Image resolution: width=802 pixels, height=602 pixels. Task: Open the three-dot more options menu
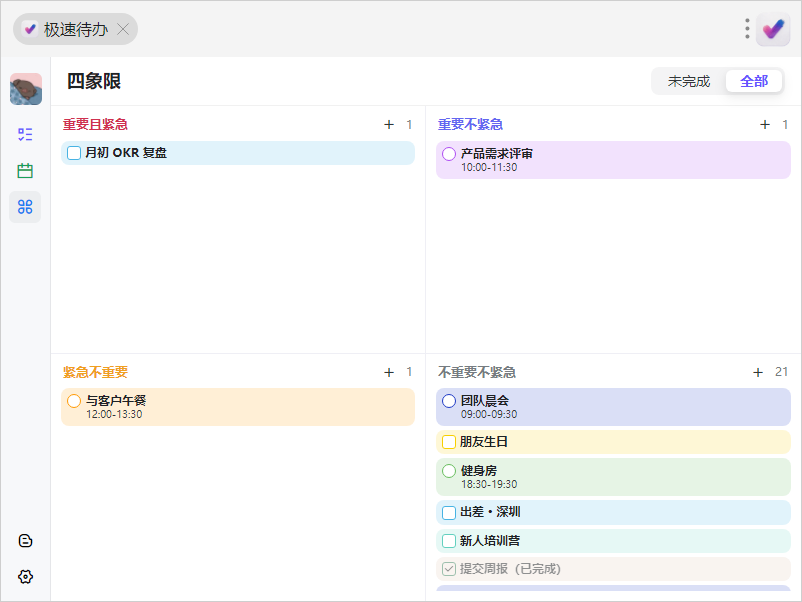coord(747,29)
